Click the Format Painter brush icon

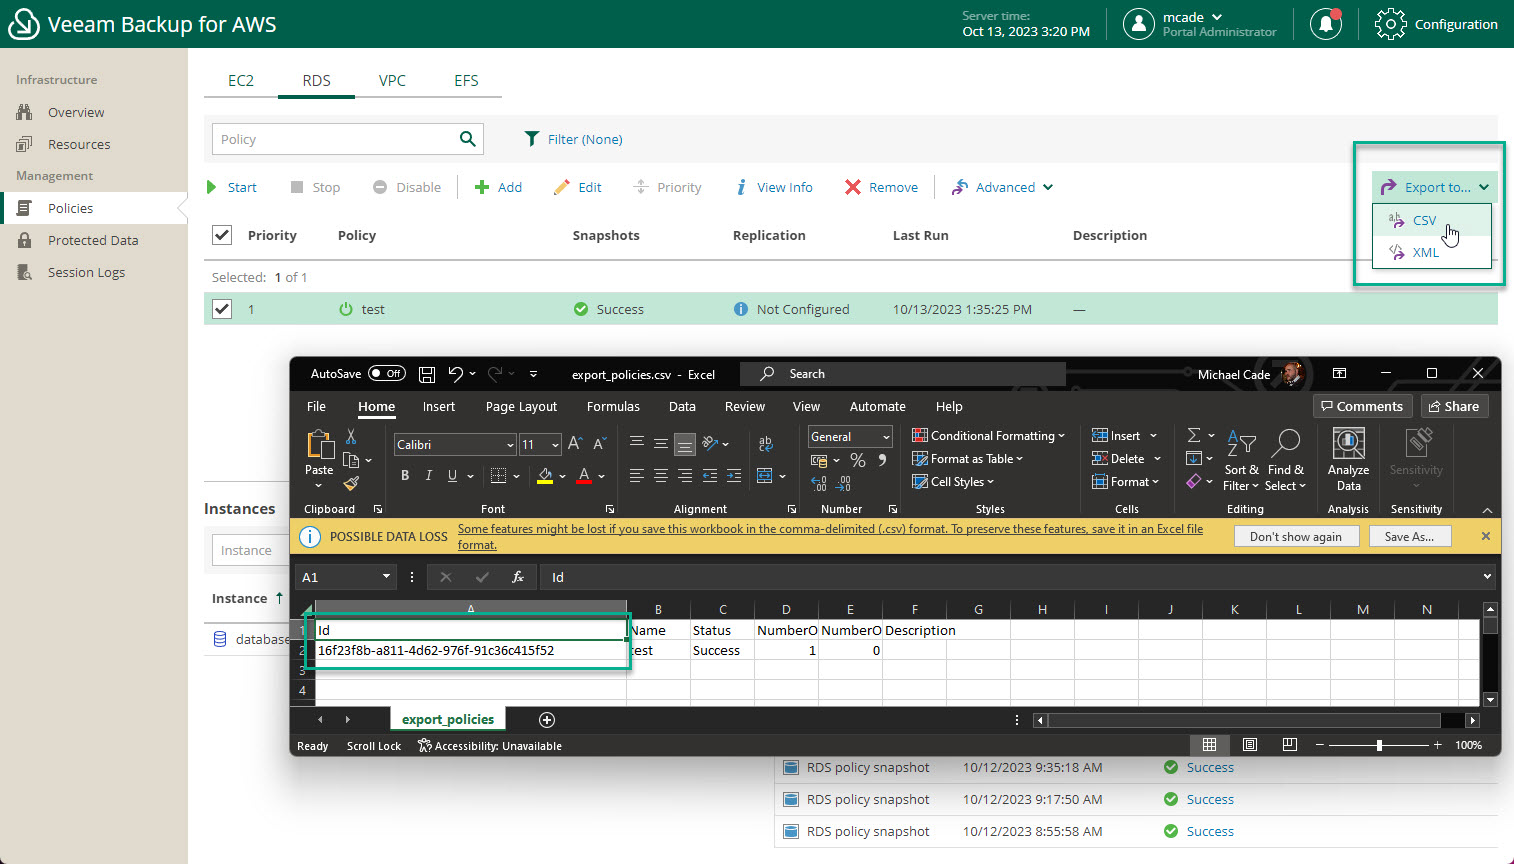(x=351, y=484)
